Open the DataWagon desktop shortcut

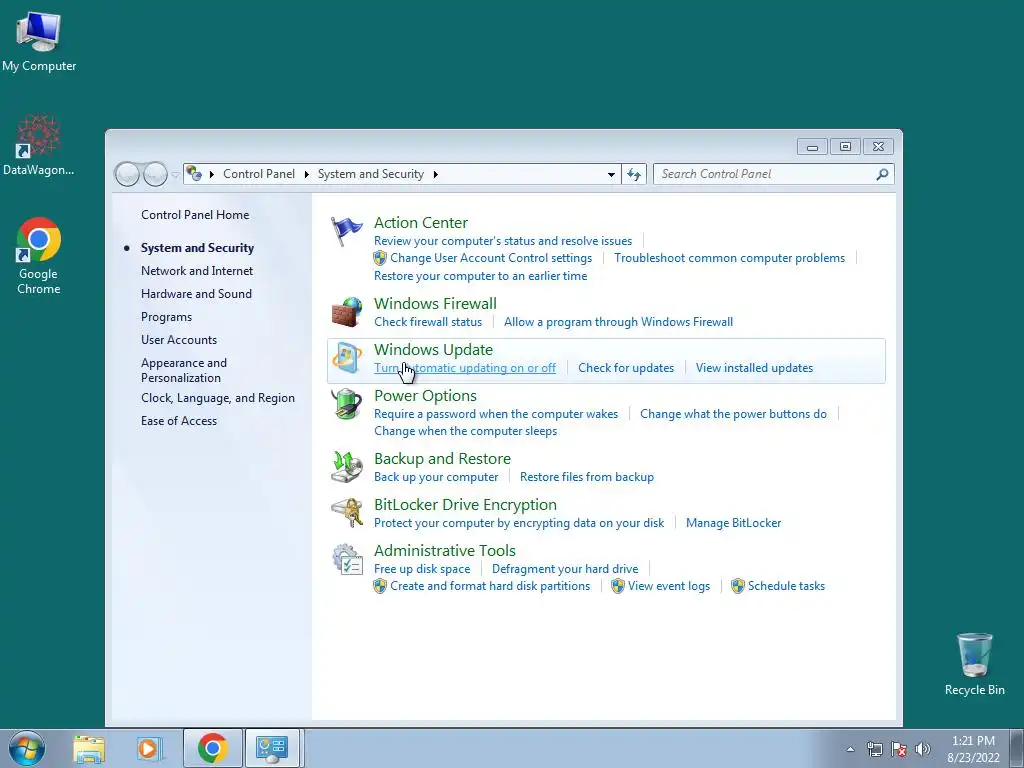click(39, 145)
